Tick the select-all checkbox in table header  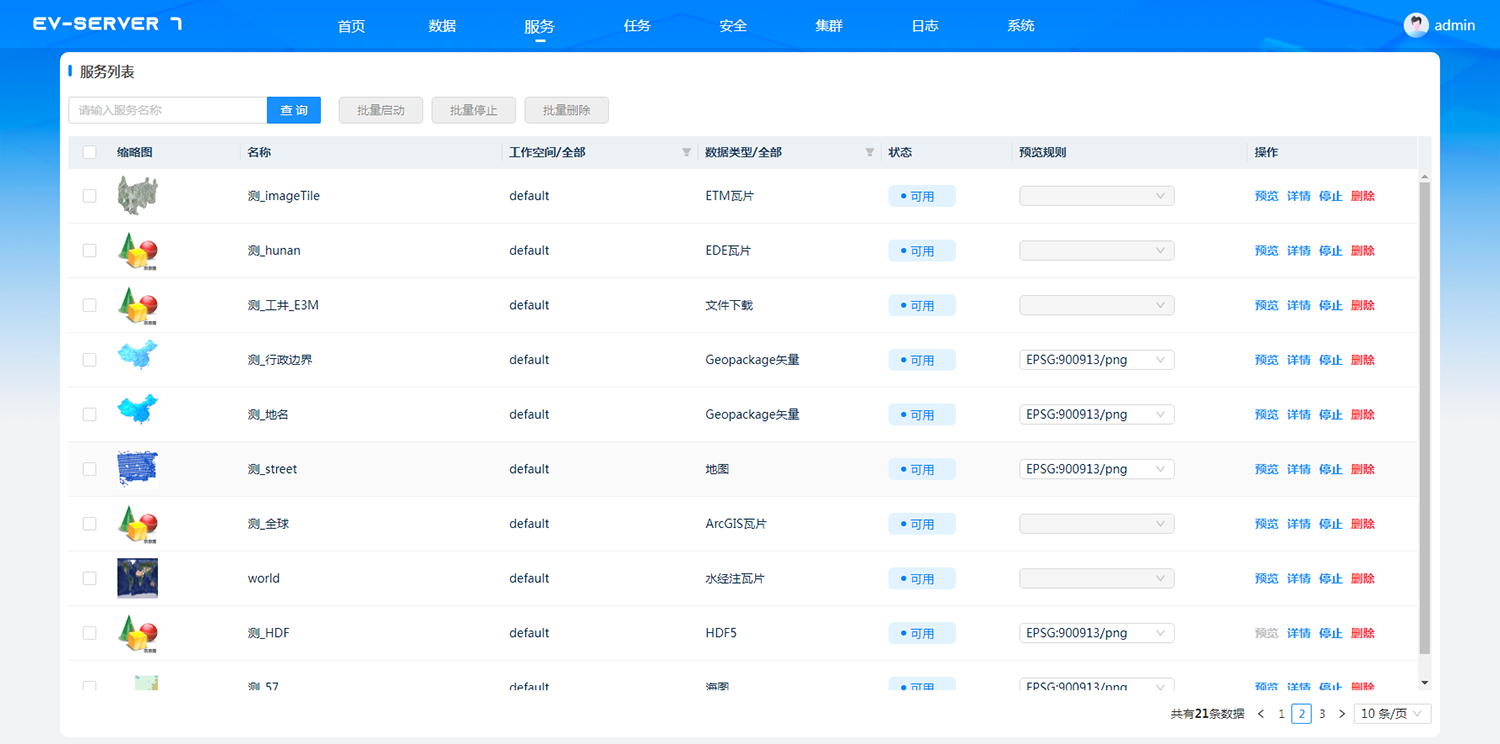coord(90,153)
